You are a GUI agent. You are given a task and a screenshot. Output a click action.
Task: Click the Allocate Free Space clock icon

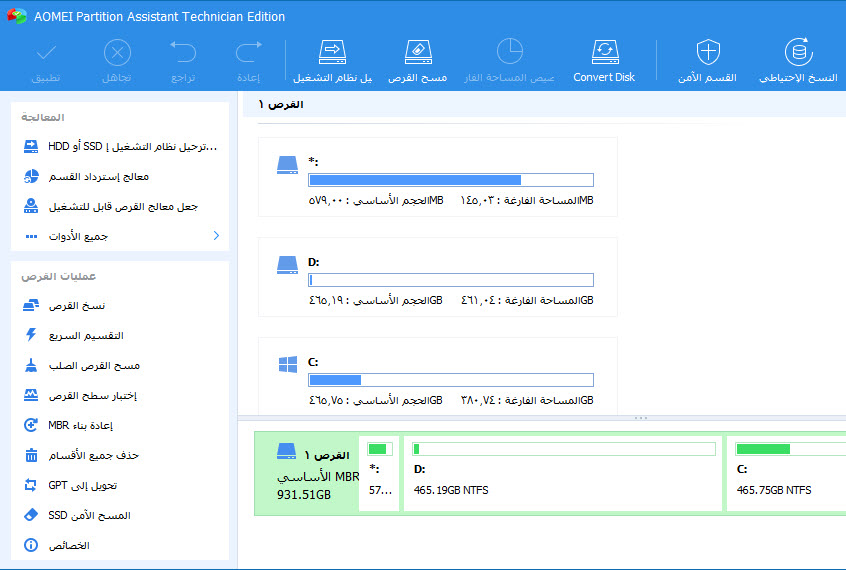click(x=509, y=51)
